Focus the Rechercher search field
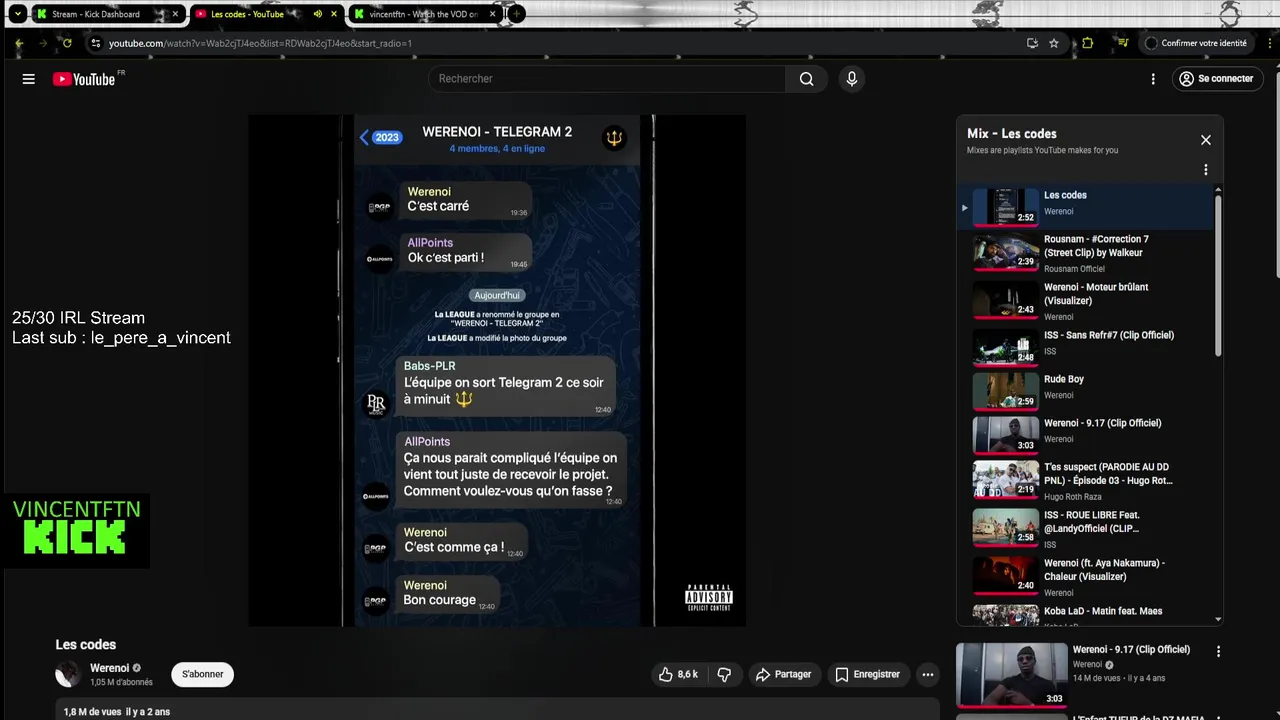The image size is (1280, 720). [607, 79]
